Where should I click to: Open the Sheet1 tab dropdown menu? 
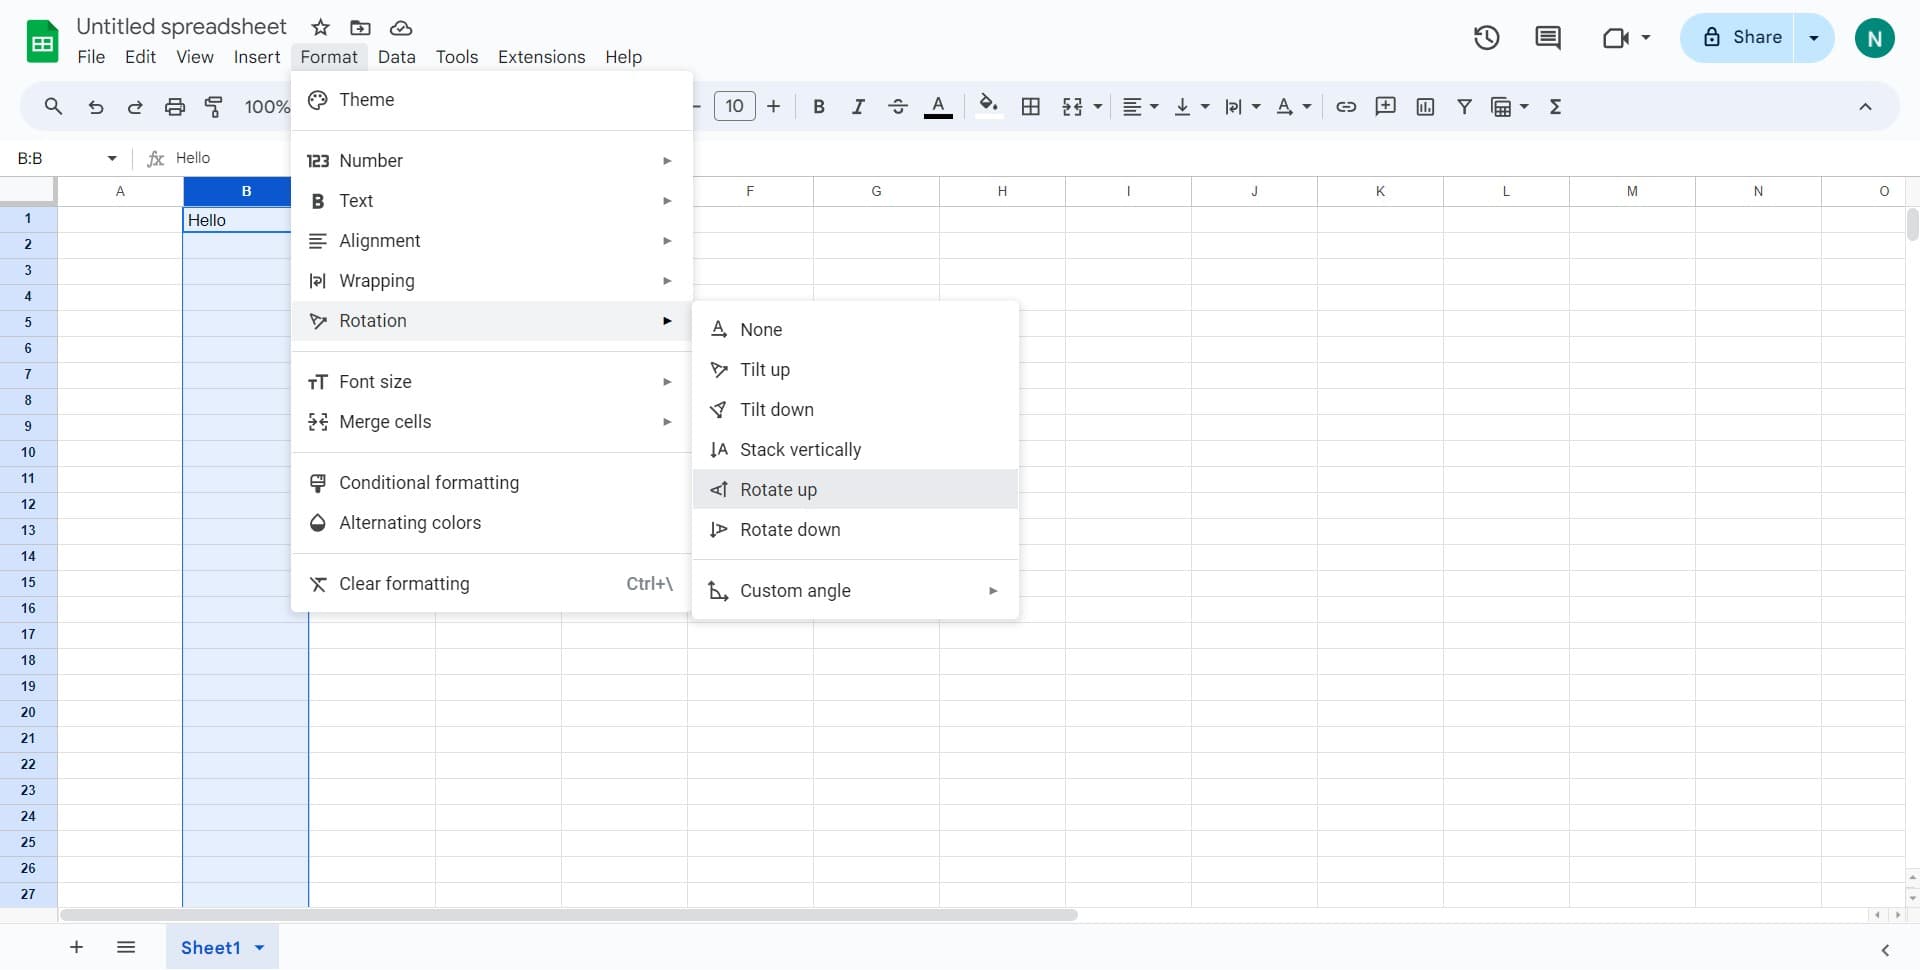259,947
